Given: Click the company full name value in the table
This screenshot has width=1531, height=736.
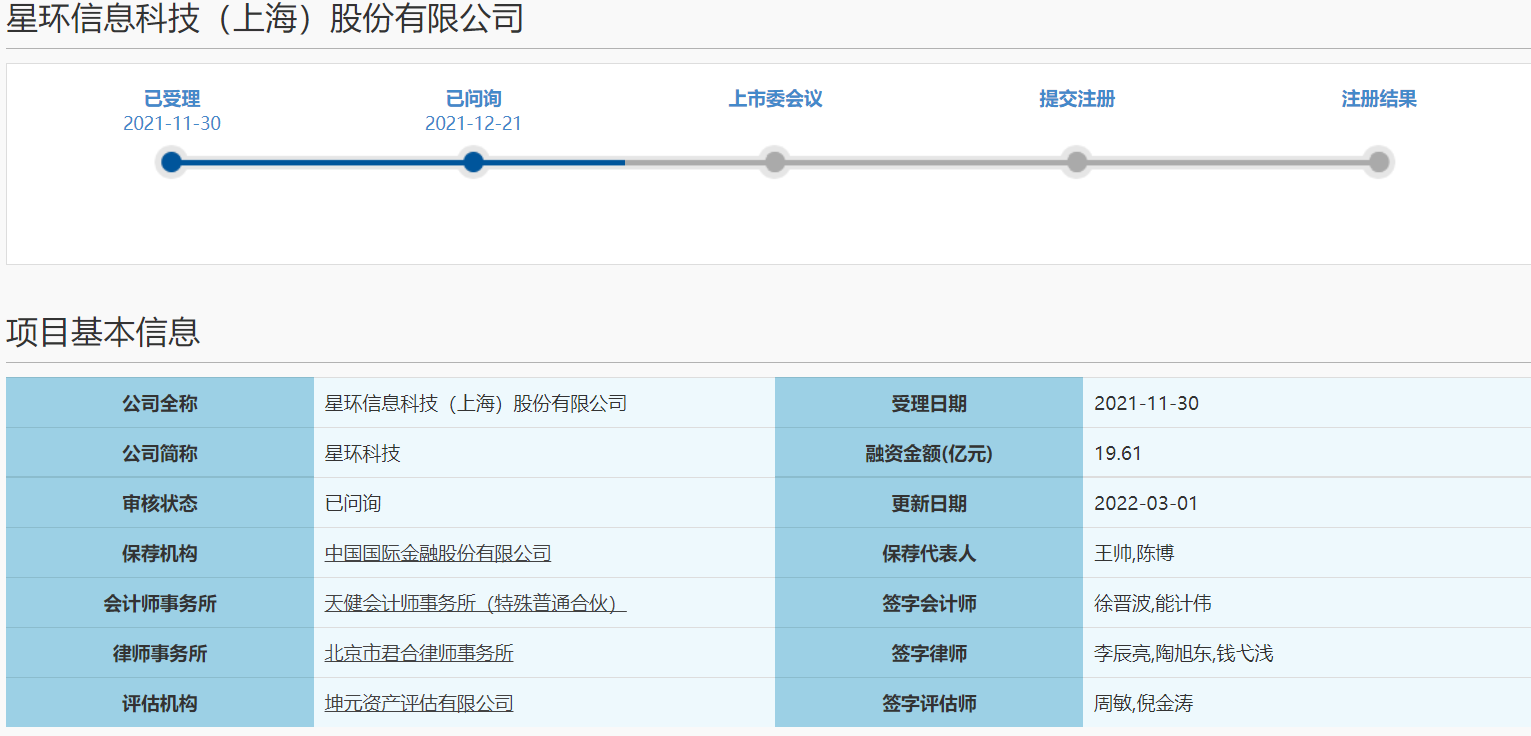Looking at the screenshot, I should pyautogui.click(x=476, y=403).
